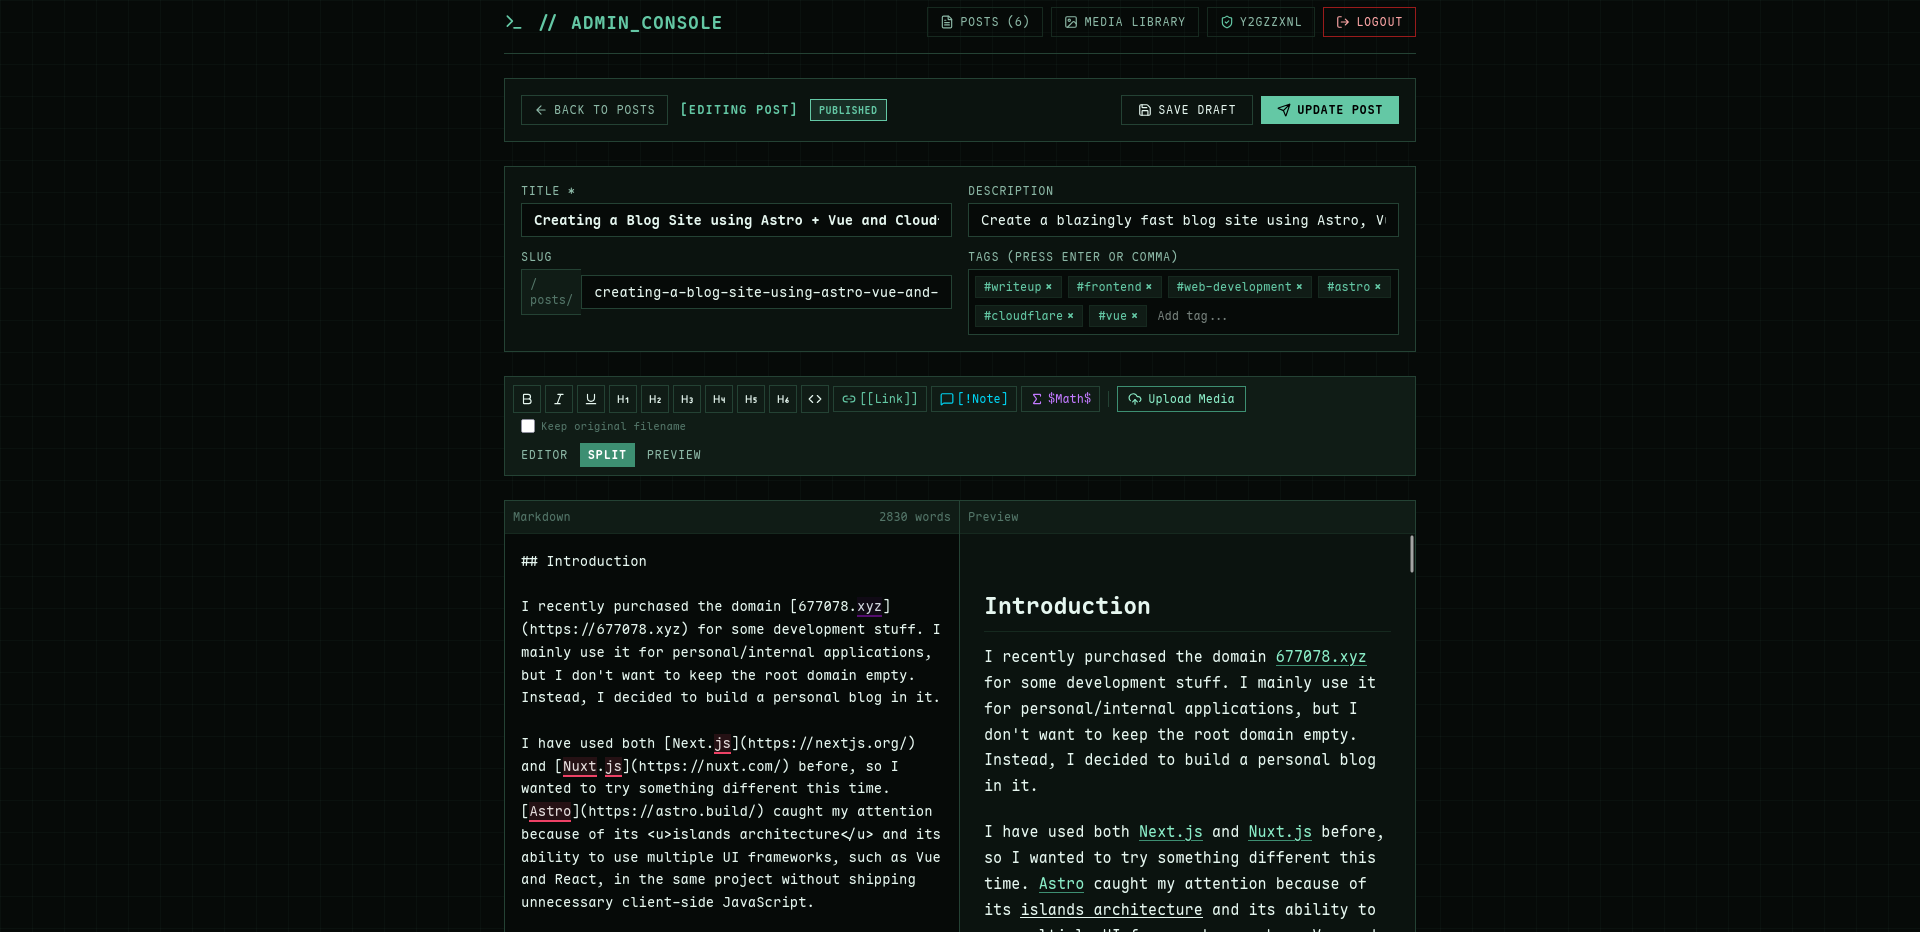This screenshot has width=1920, height=932.
Task: Click the Slug input field
Action: coord(766,292)
